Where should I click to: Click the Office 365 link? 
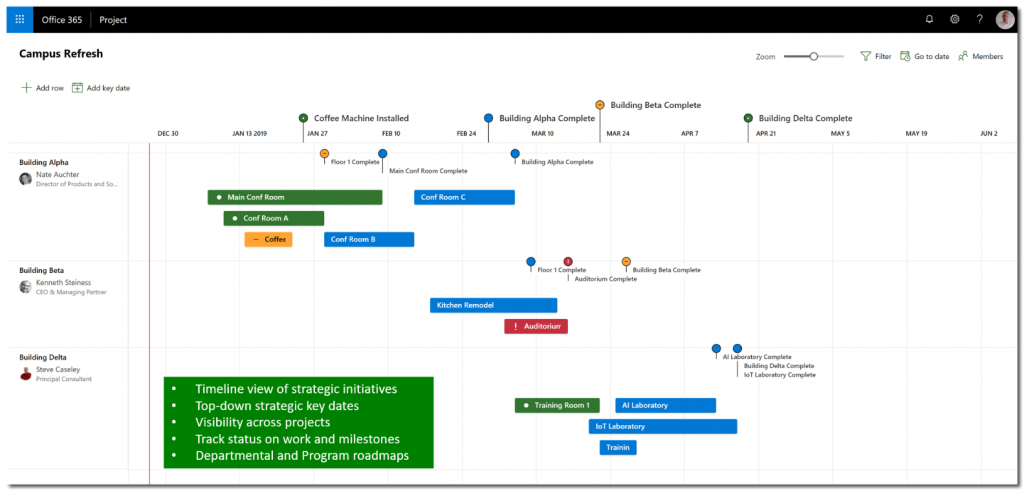tap(62, 20)
